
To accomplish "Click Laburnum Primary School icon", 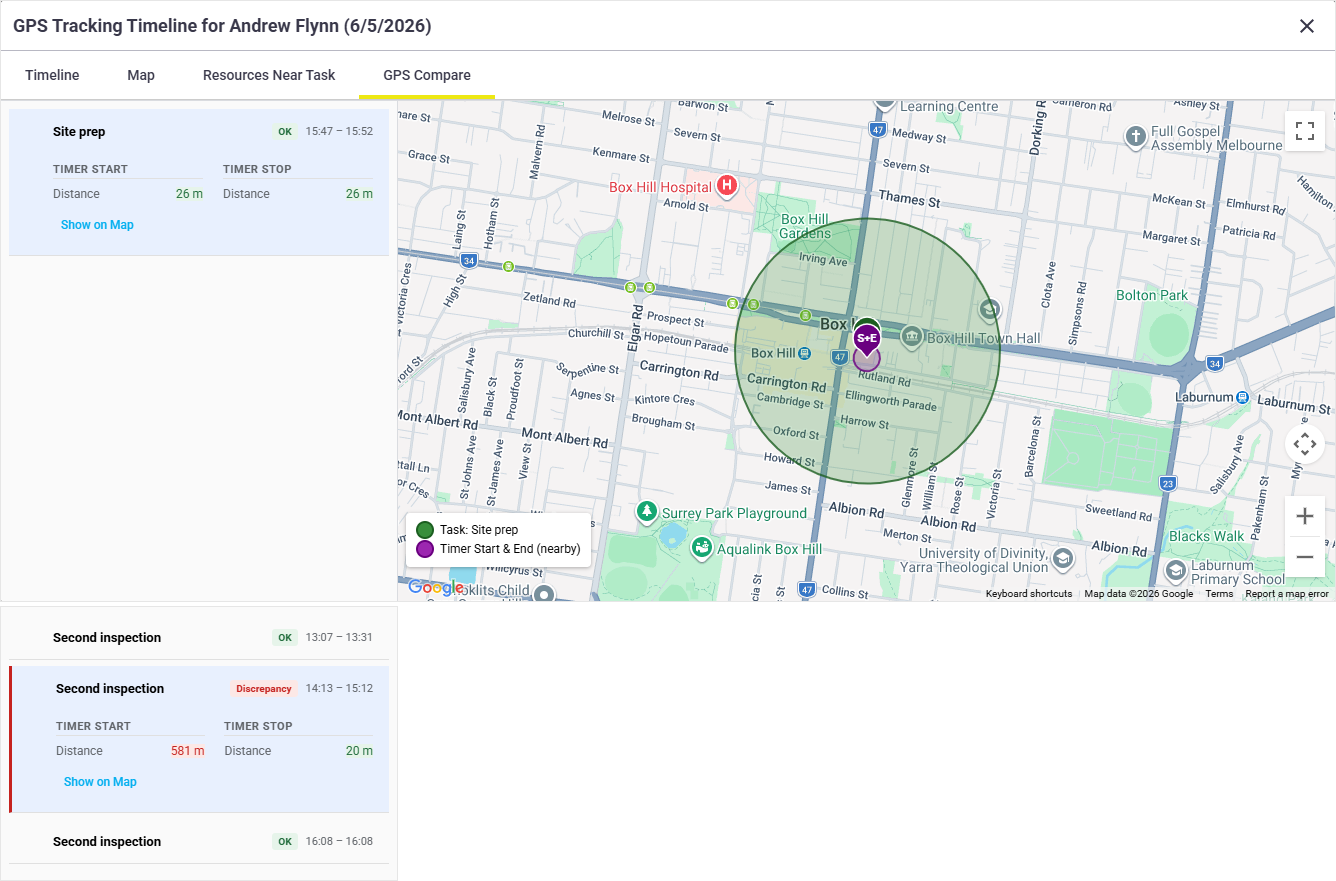I will click(x=1176, y=570).
